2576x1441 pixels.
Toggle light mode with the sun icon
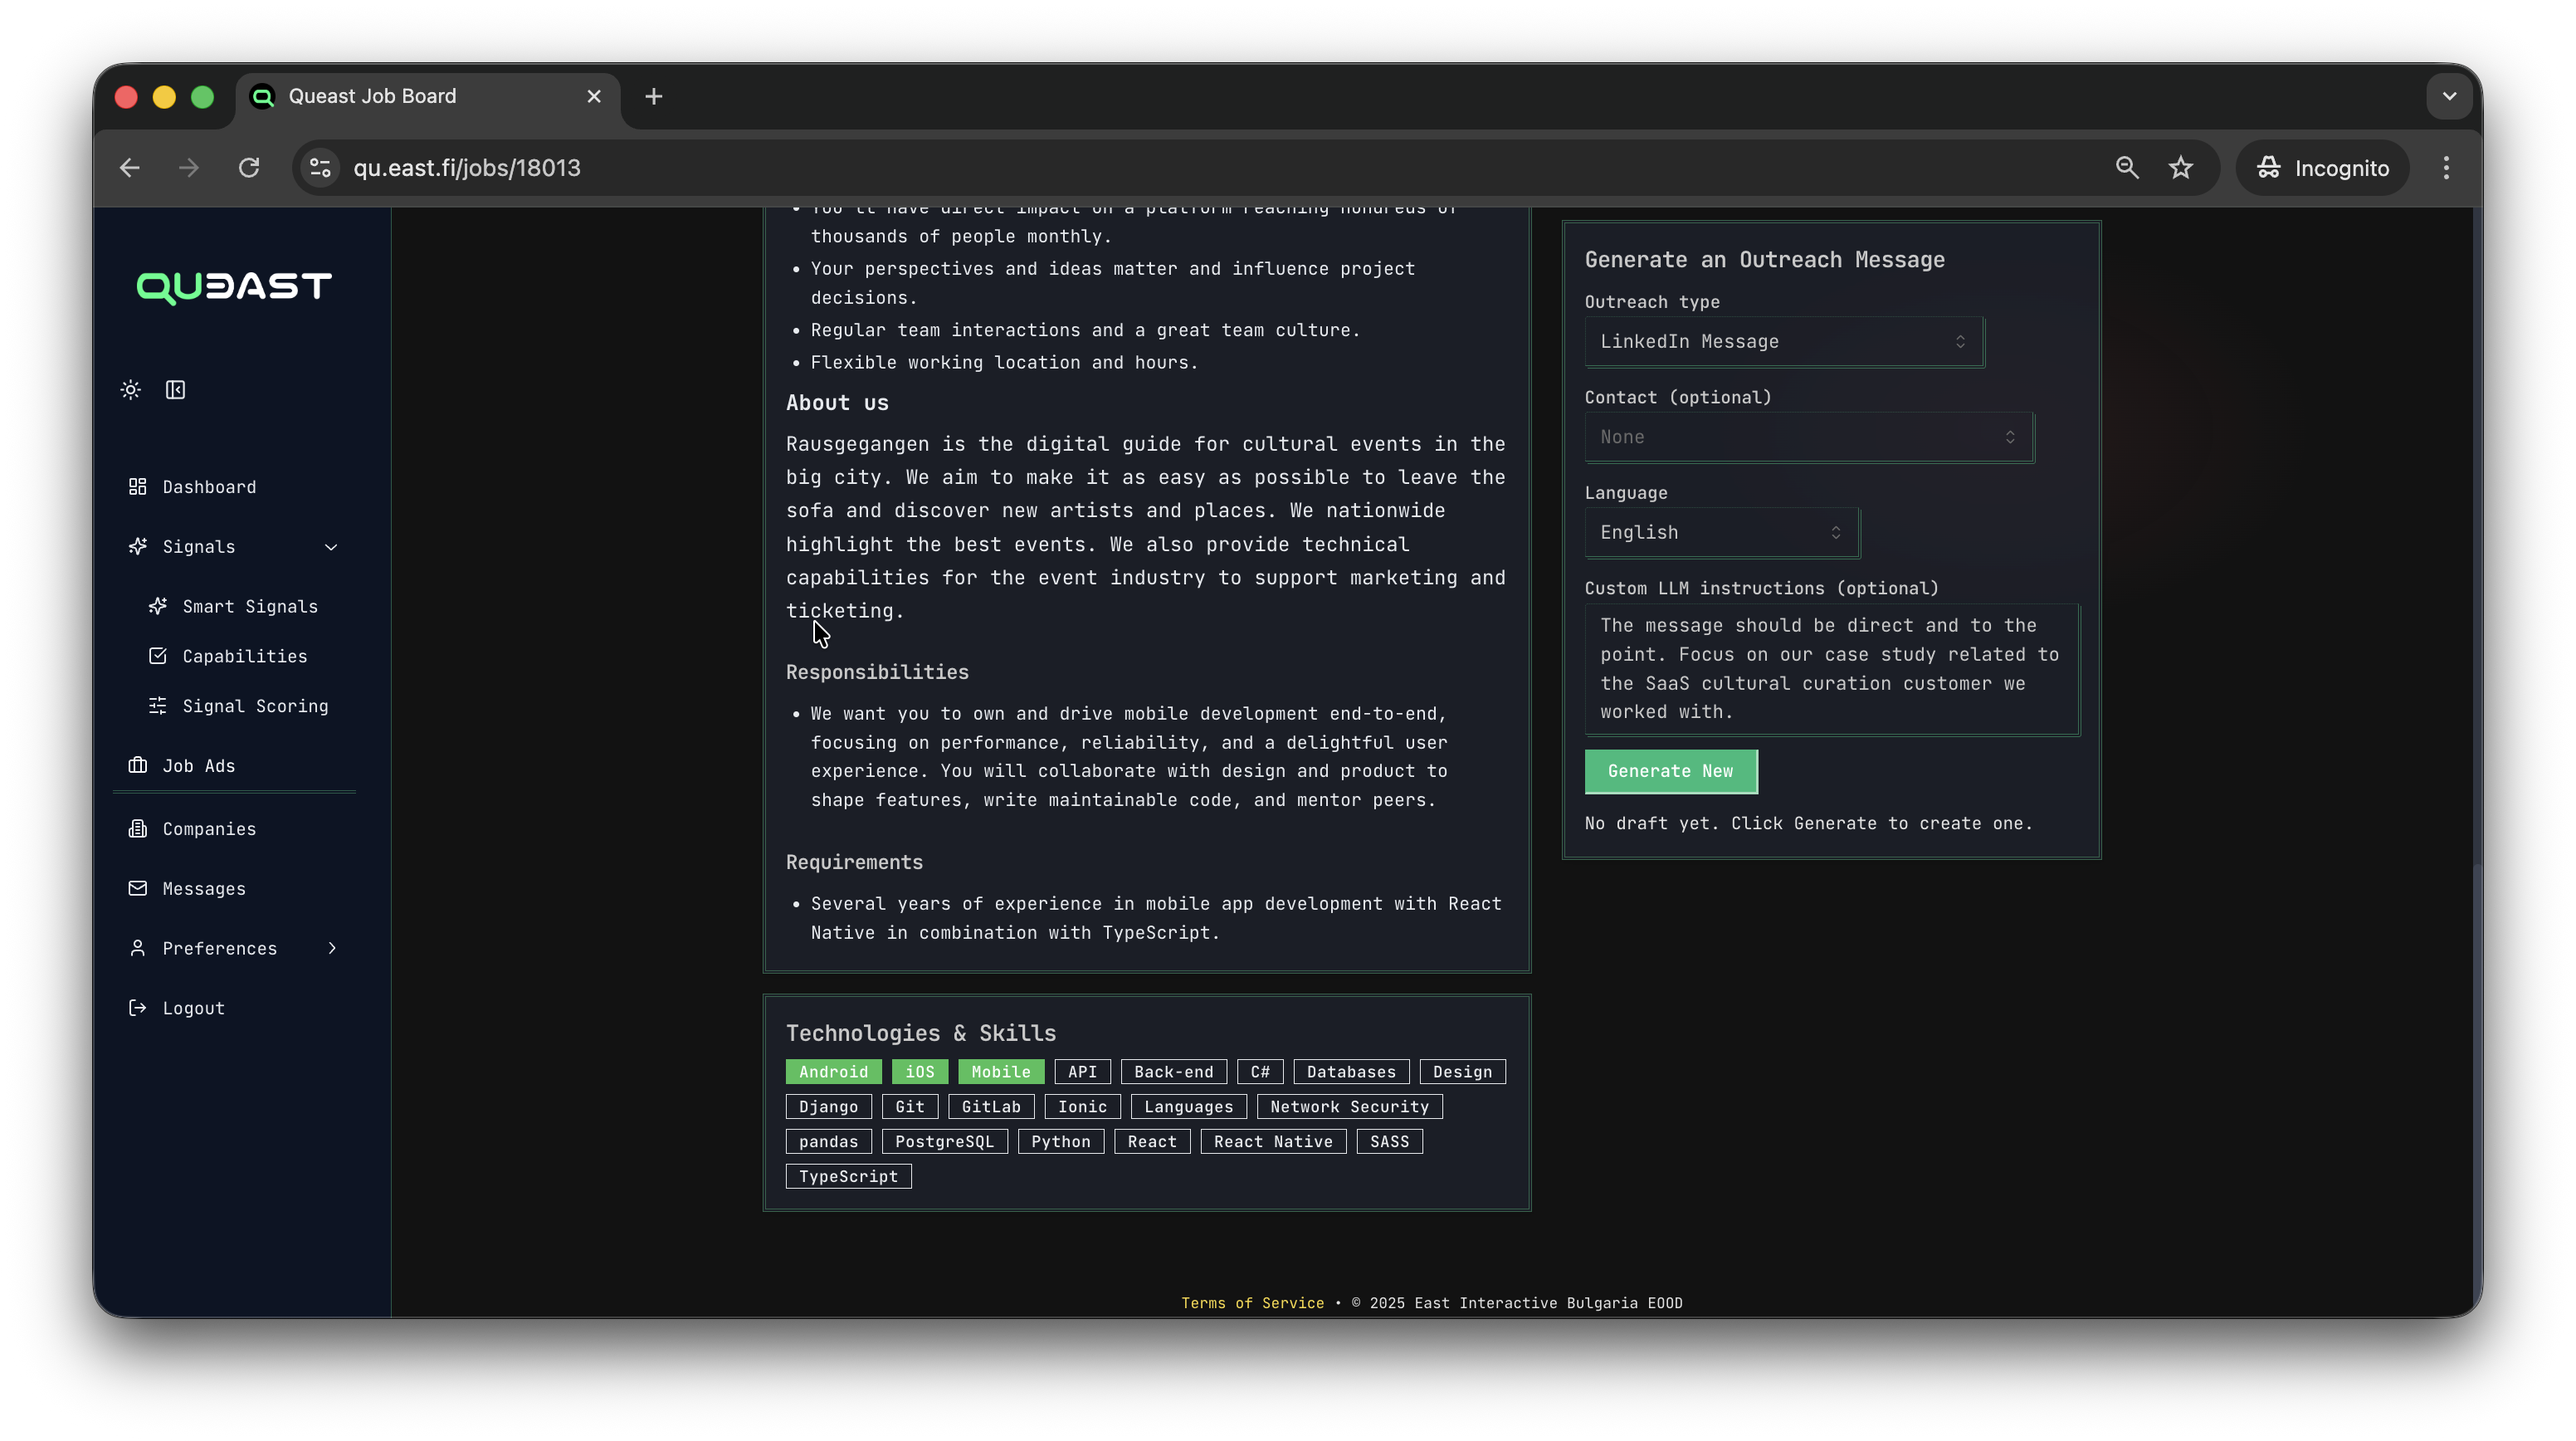point(130,390)
